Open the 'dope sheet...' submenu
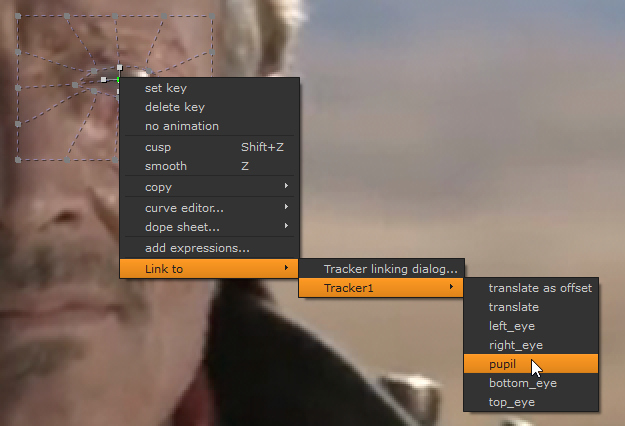This screenshot has width=625, height=426. click(180, 227)
